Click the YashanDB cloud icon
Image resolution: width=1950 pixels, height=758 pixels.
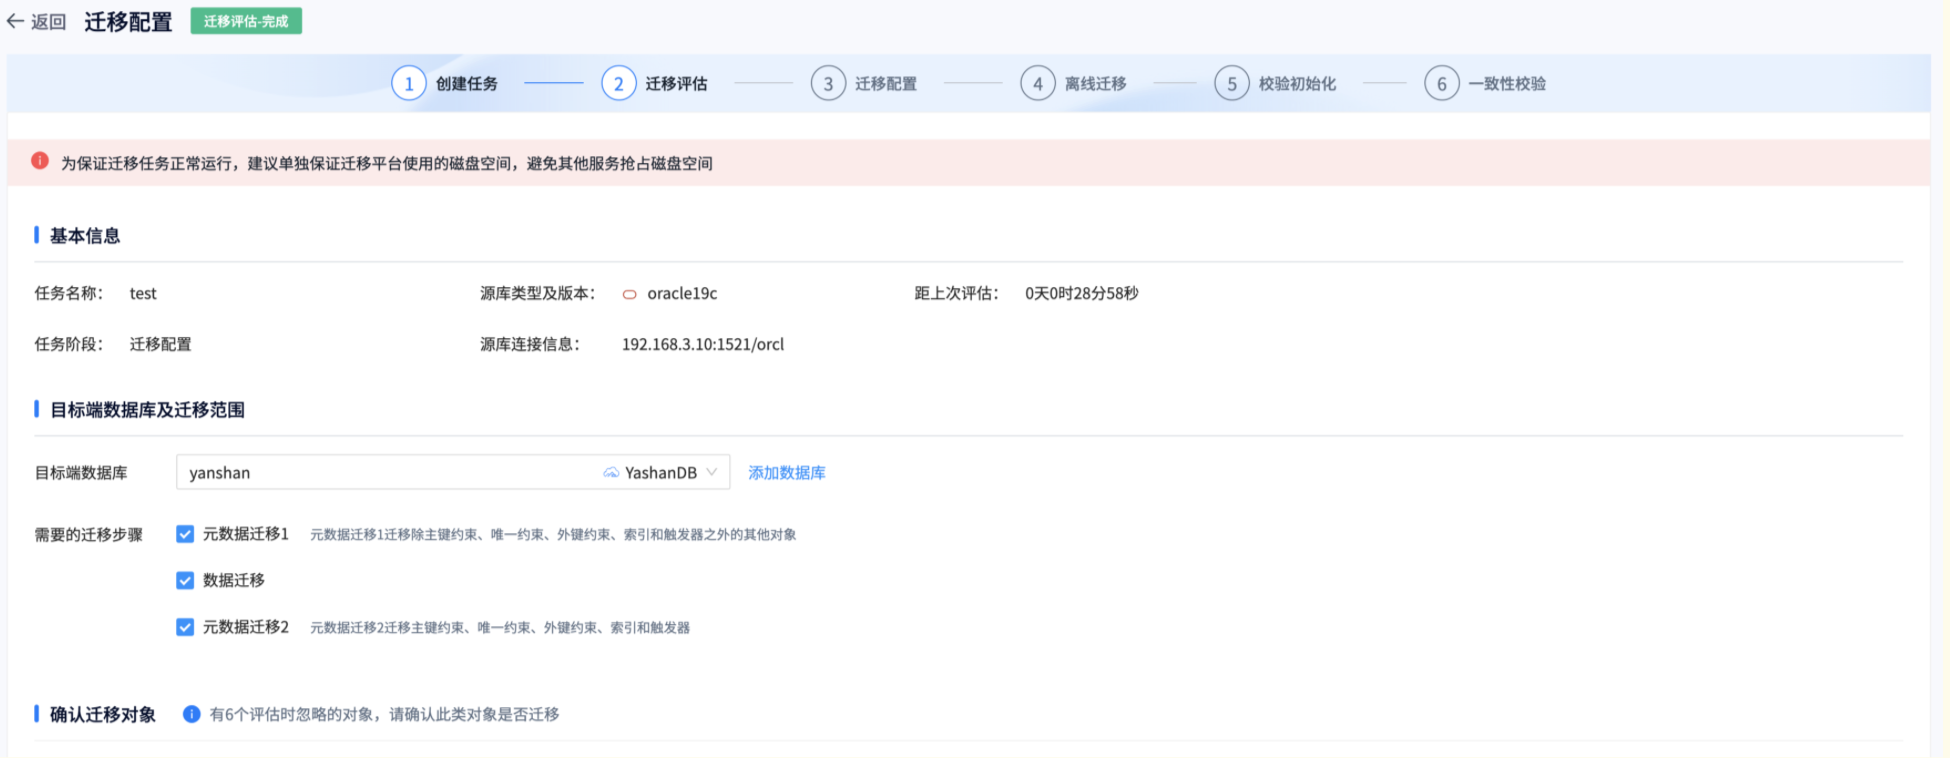(611, 473)
